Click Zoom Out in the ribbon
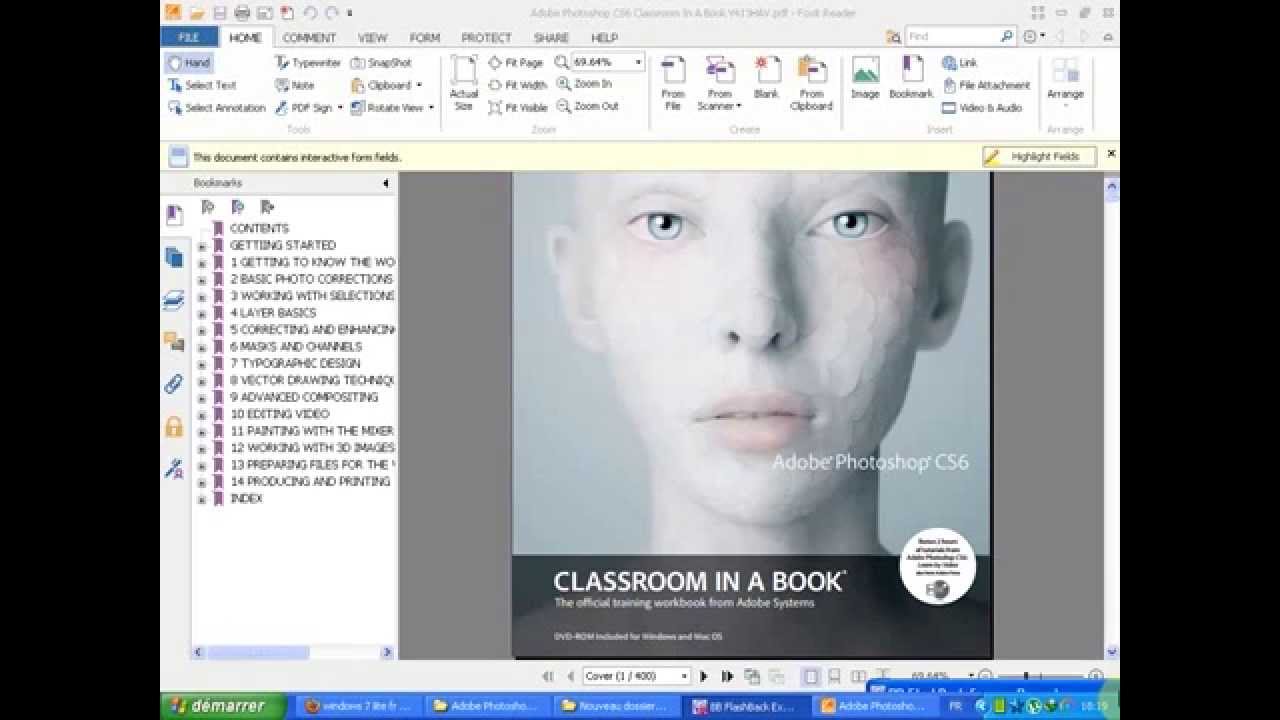1280x720 pixels. tap(587, 106)
